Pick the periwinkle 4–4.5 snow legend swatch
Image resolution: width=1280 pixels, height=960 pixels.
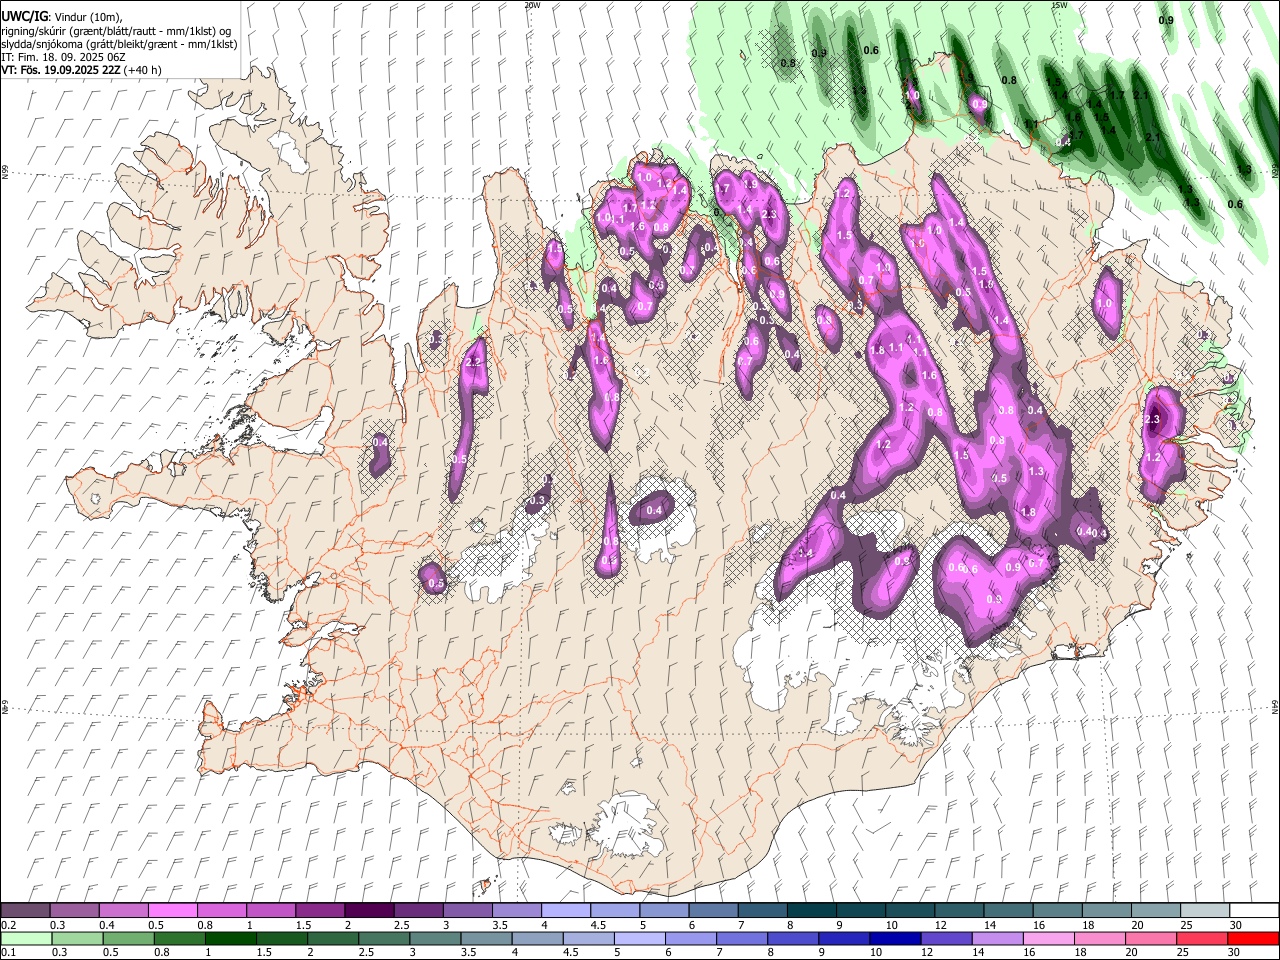click(x=565, y=910)
